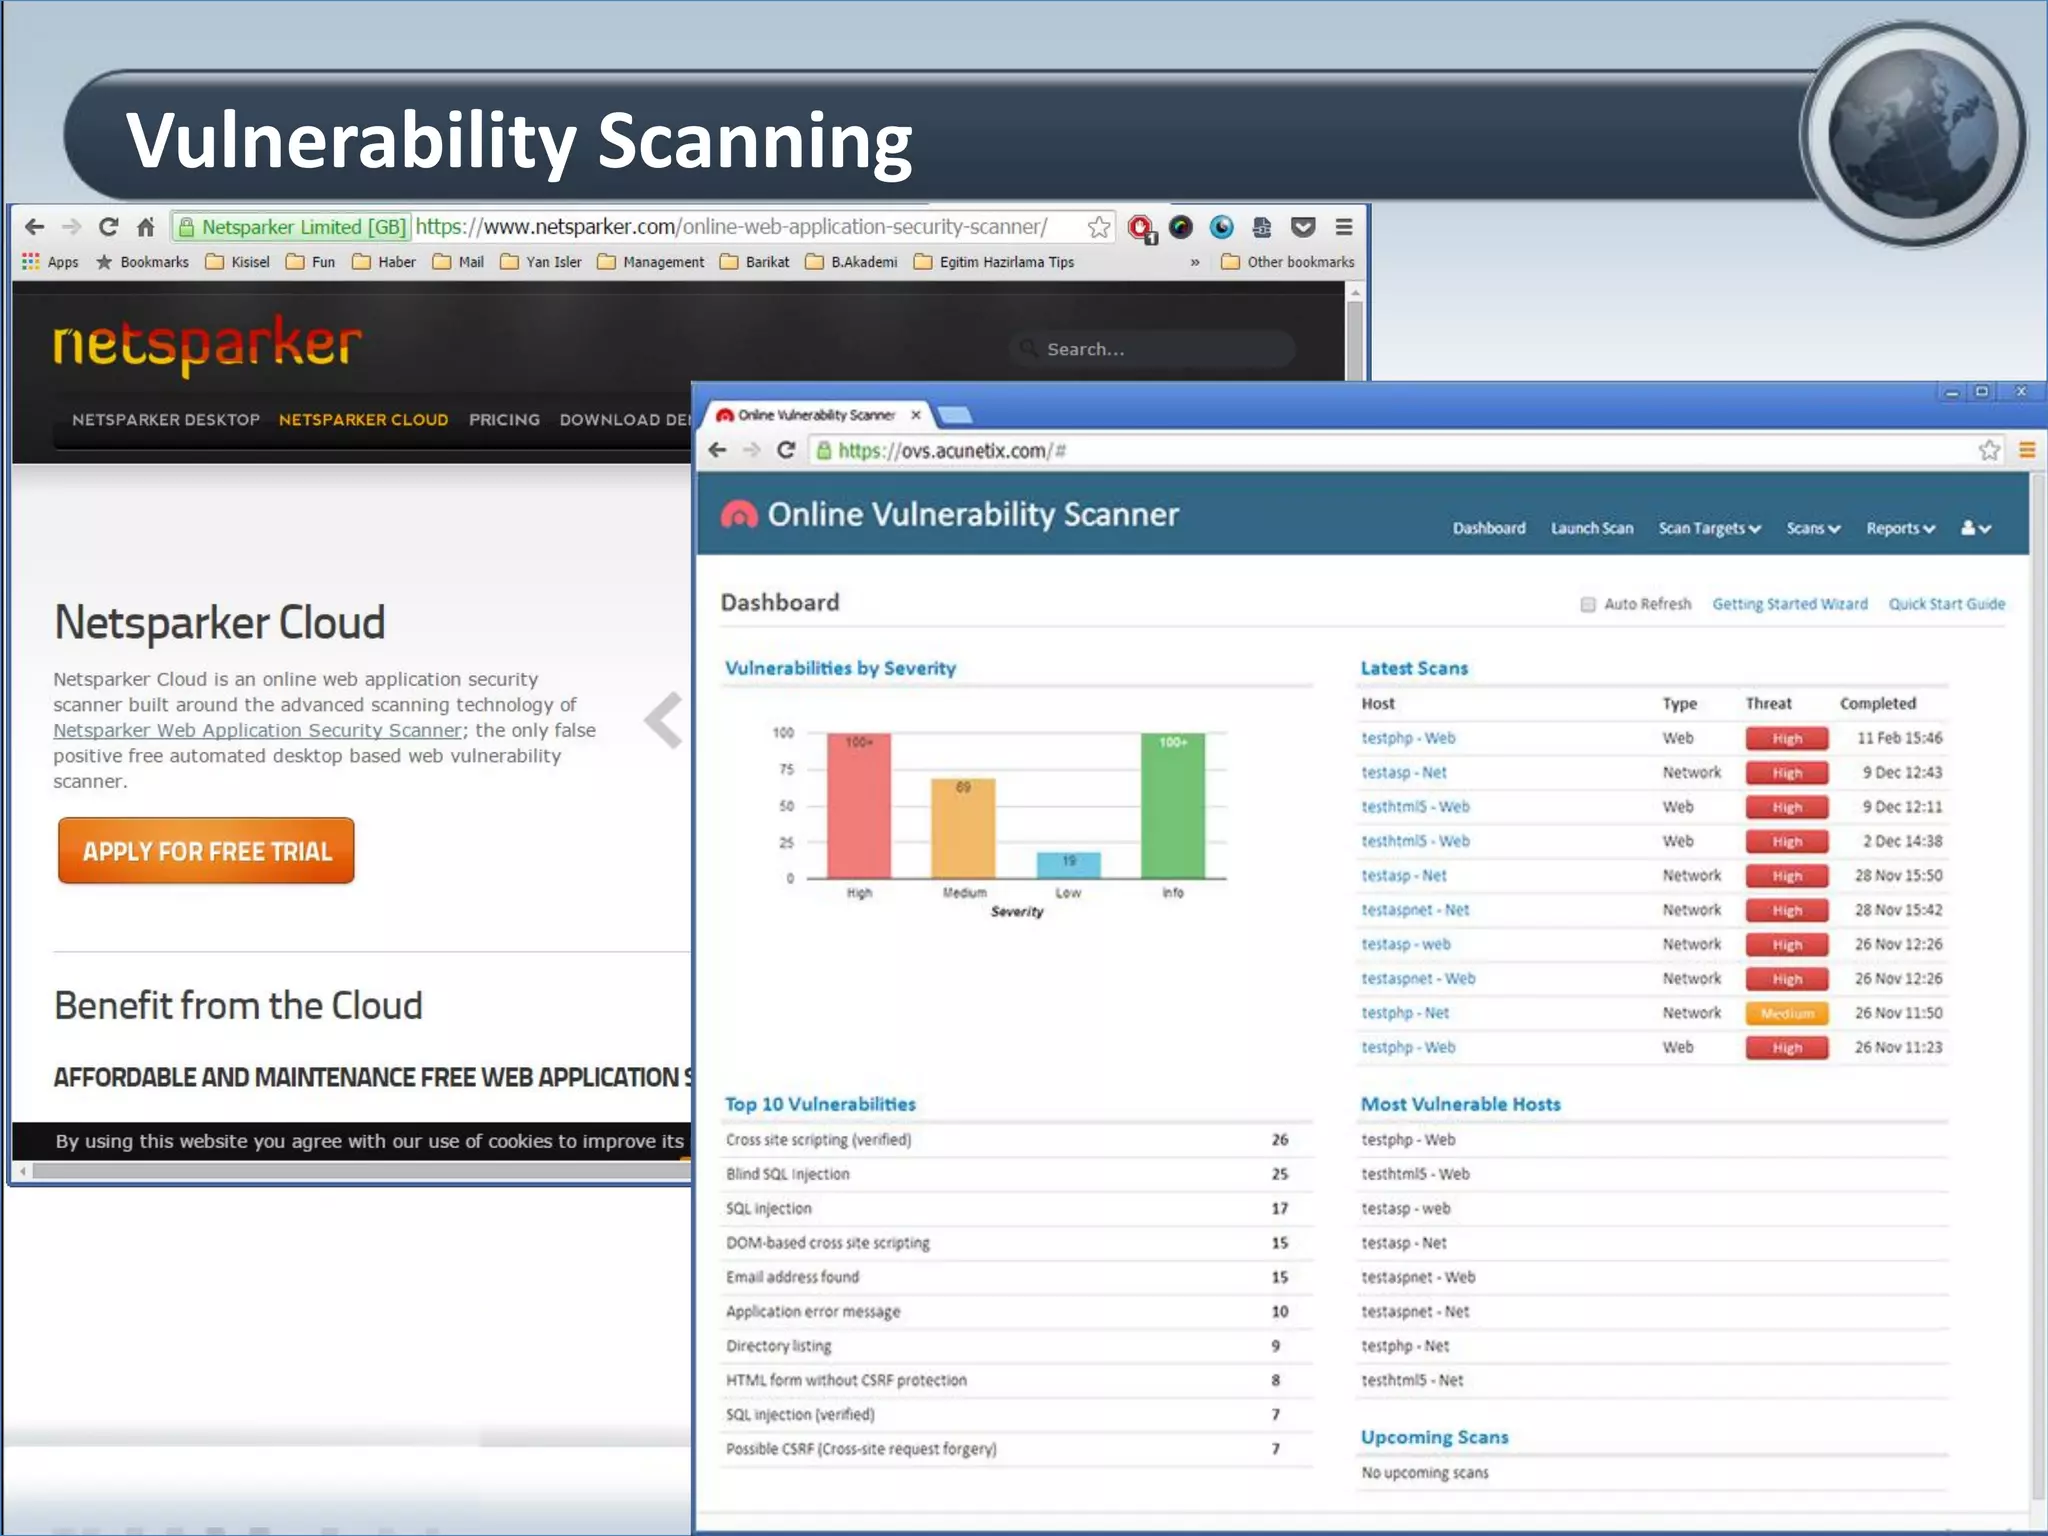This screenshot has height=1536, width=2048.
Task: Click Apply For Free Trial button
Action: 206,851
